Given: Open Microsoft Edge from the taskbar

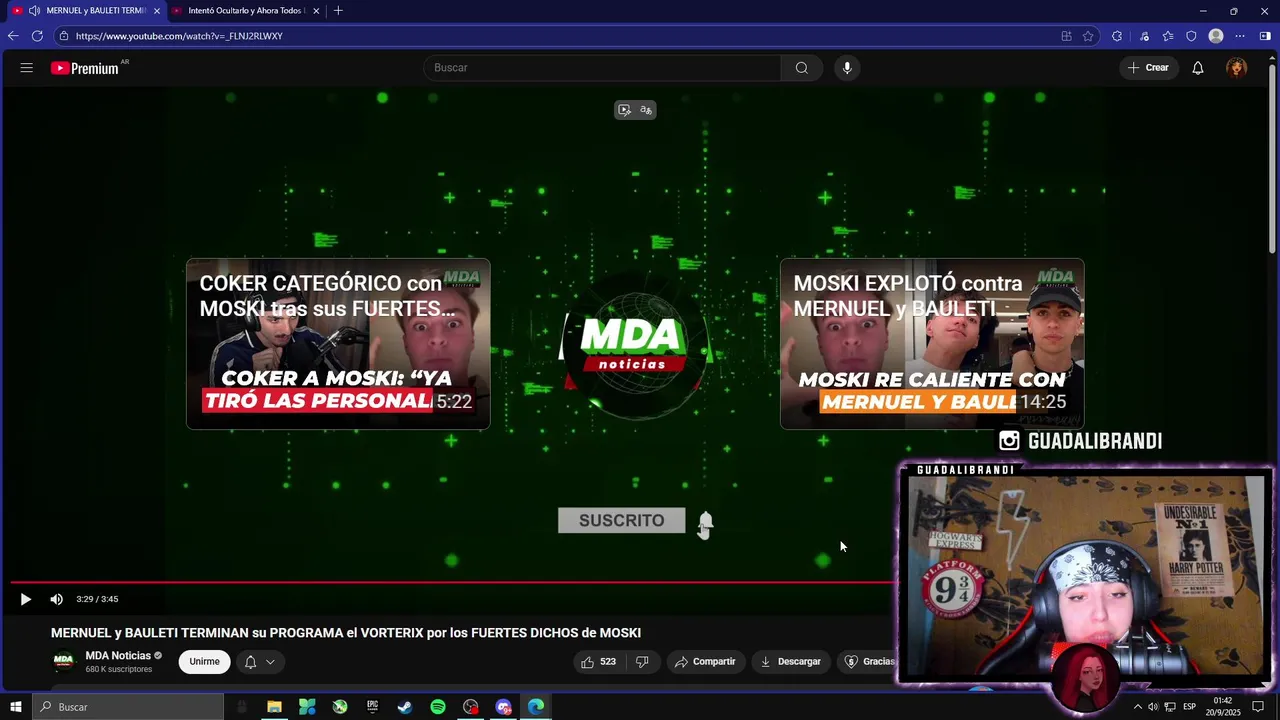Looking at the screenshot, I should (x=536, y=707).
